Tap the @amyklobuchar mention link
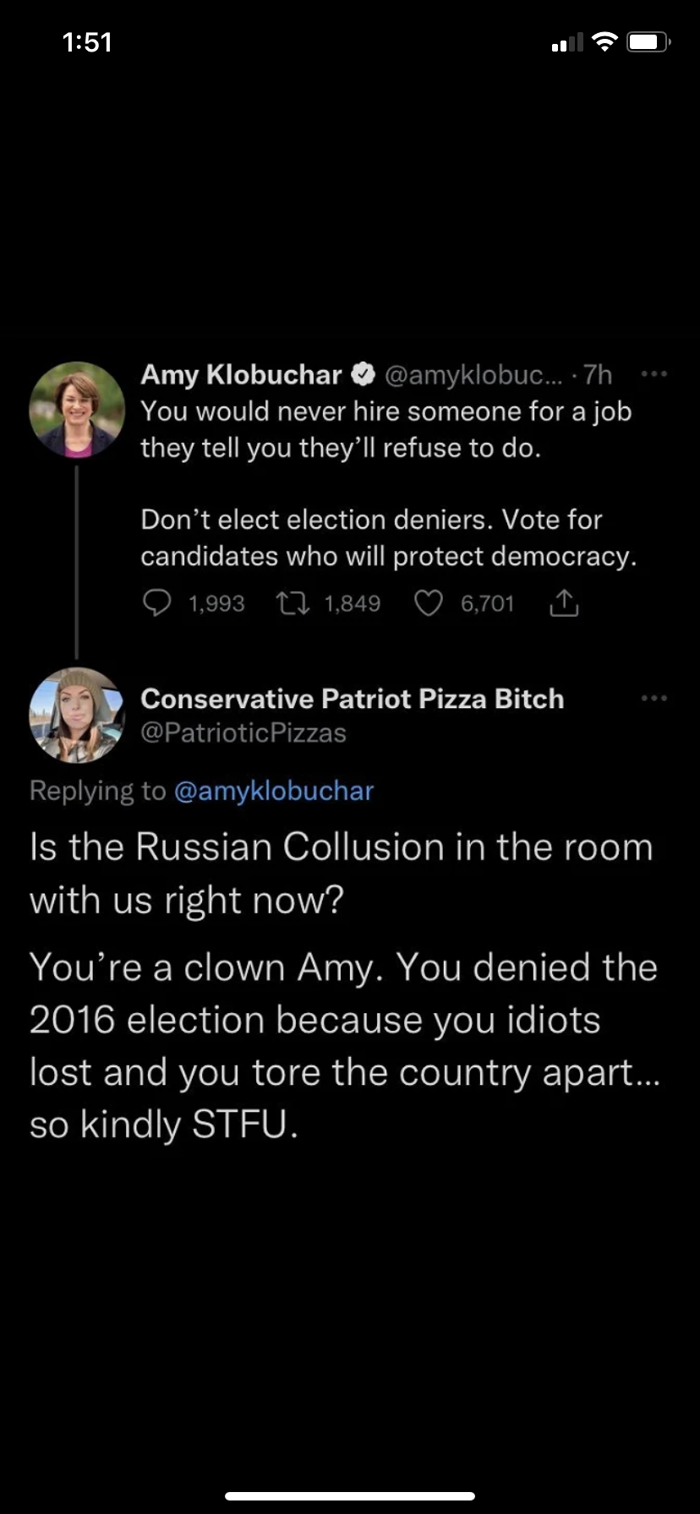 click(273, 791)
